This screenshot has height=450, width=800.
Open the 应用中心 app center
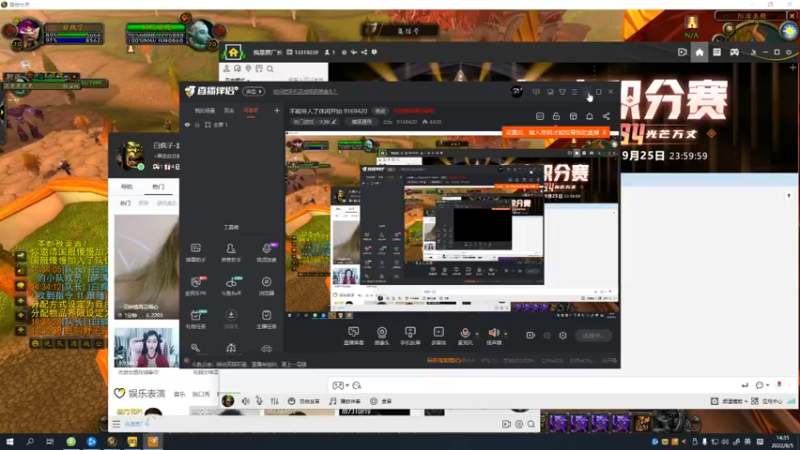click(767, 402)
